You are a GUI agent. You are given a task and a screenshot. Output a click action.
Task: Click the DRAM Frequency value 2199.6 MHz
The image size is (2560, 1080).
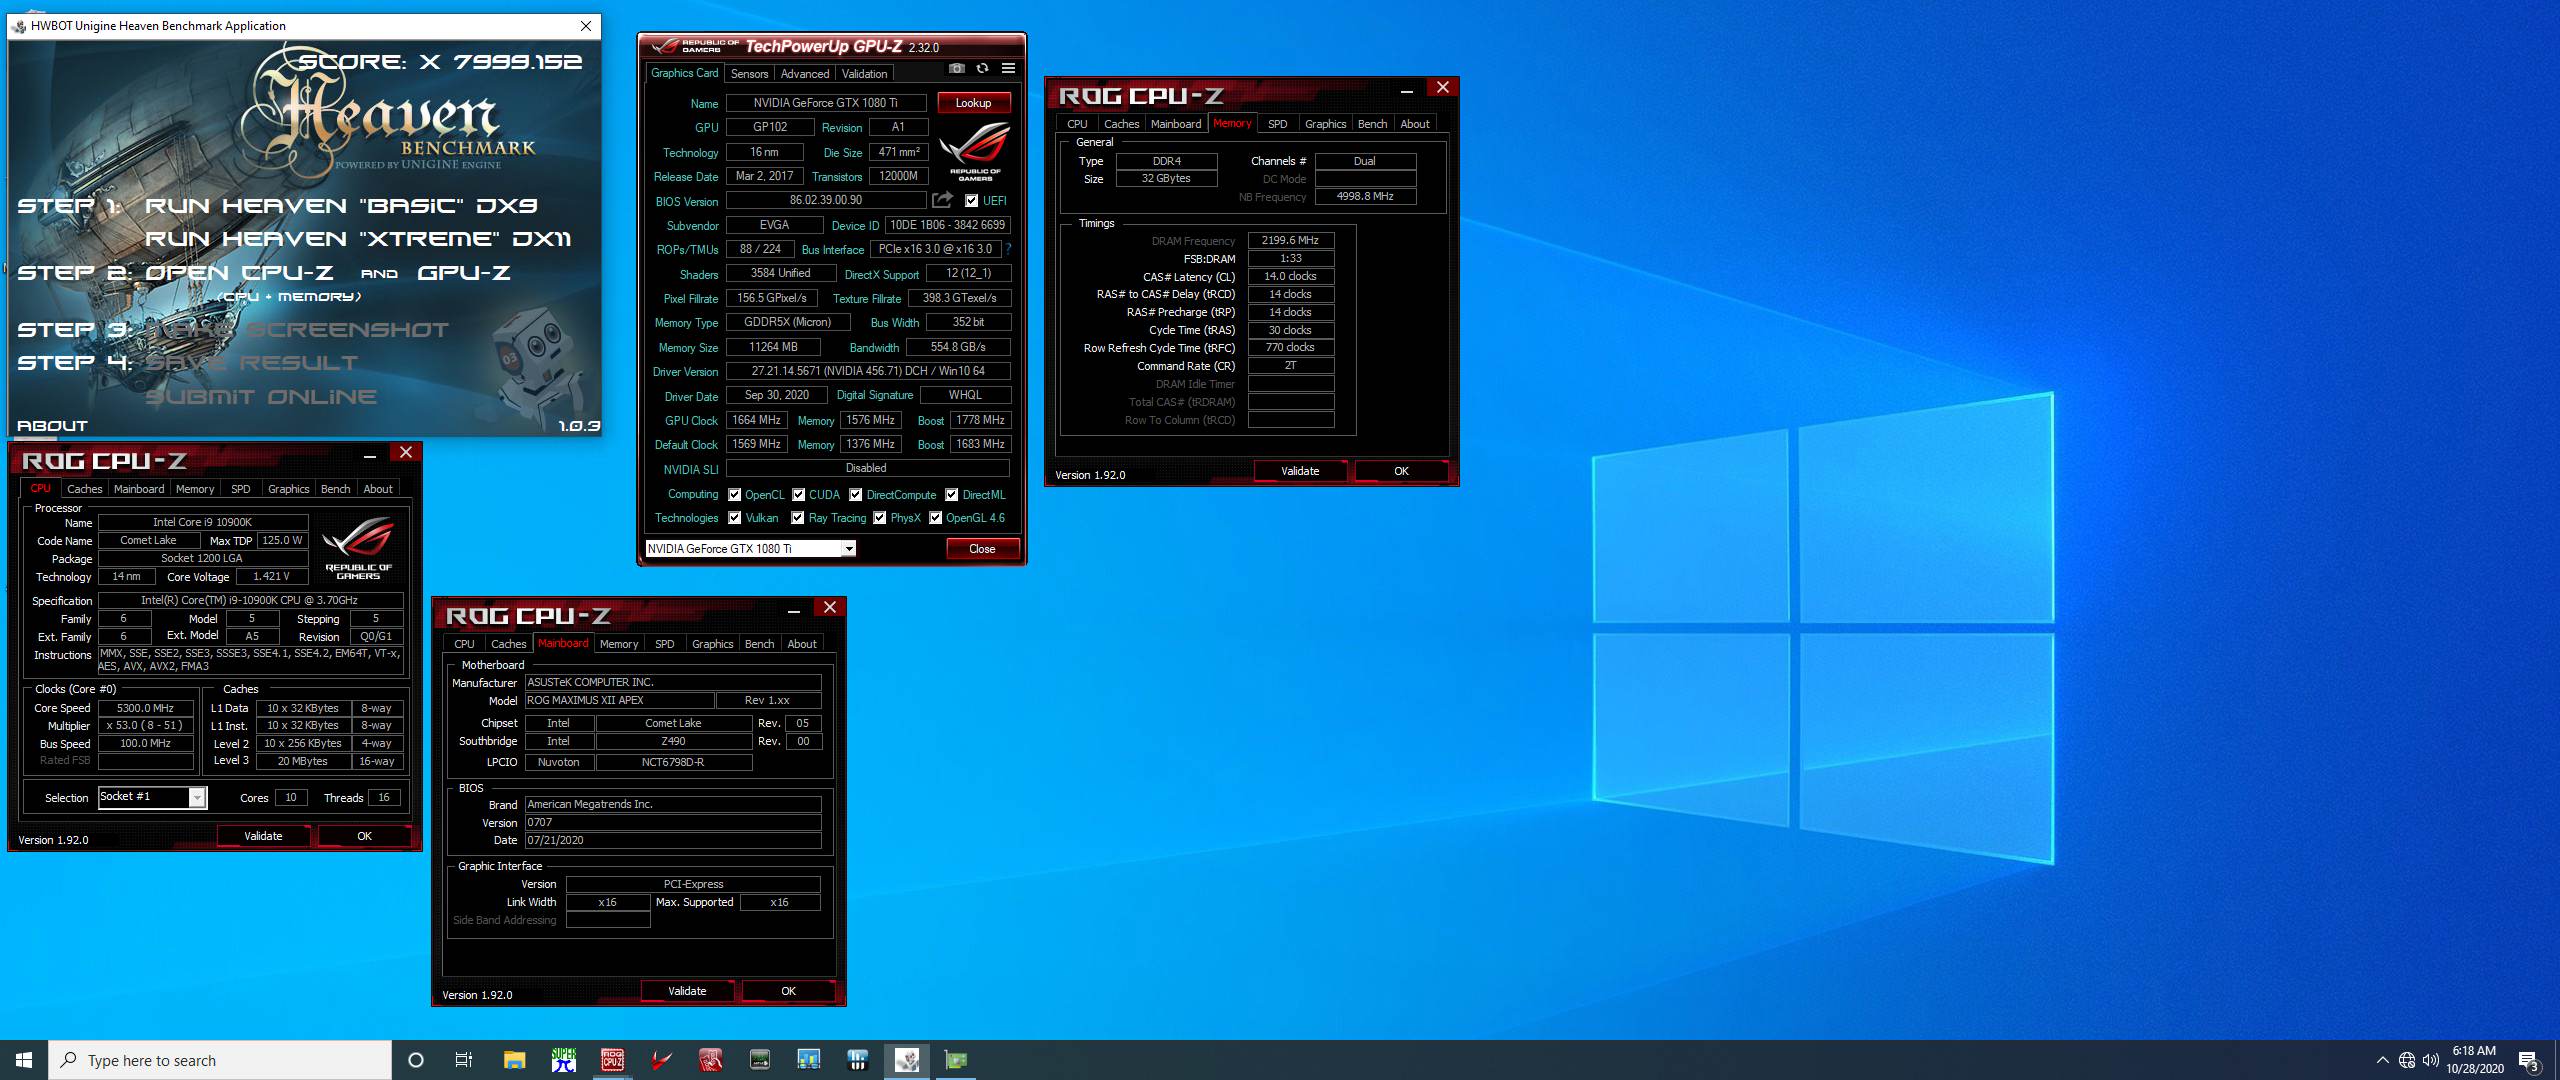point(1290,240)
